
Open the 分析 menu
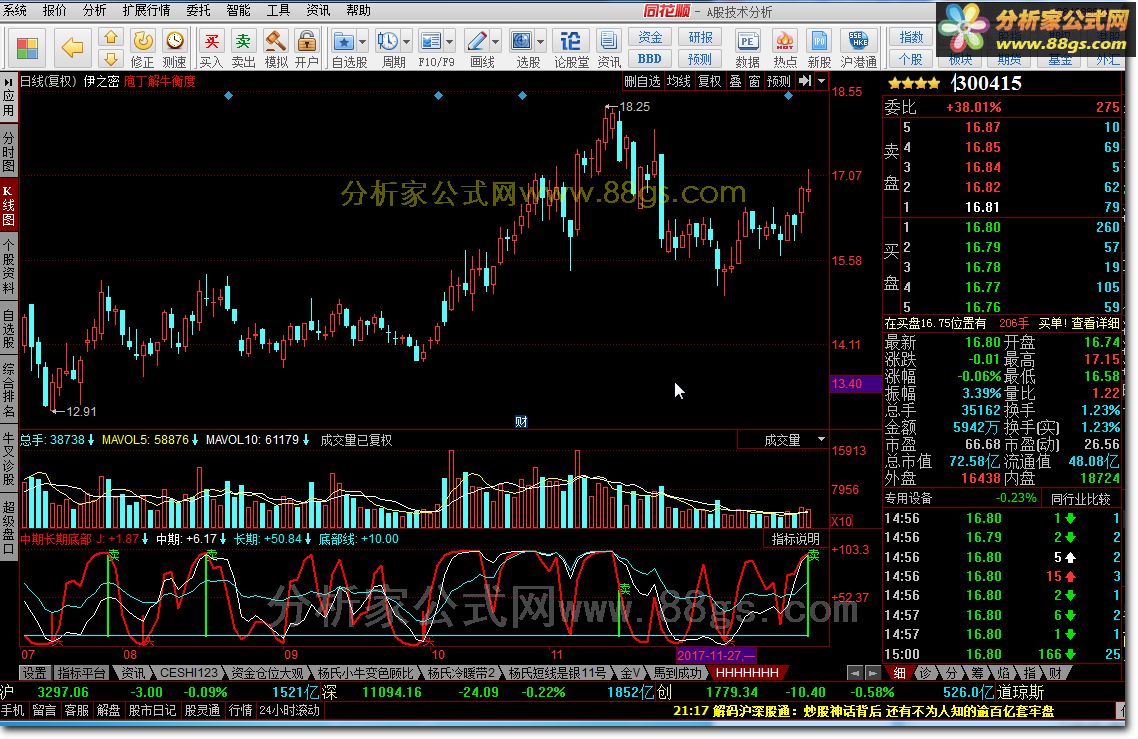[94, 10]
